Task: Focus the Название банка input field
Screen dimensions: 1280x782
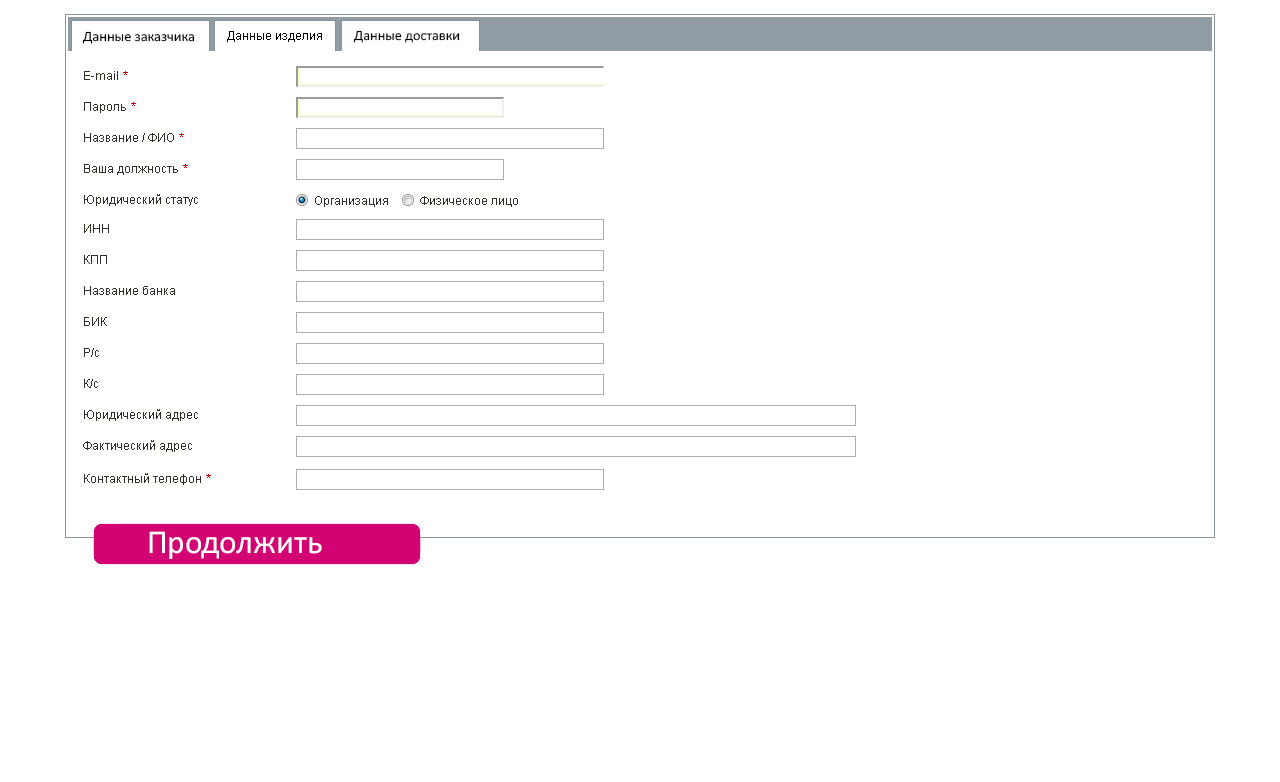Action: [450, 292]
